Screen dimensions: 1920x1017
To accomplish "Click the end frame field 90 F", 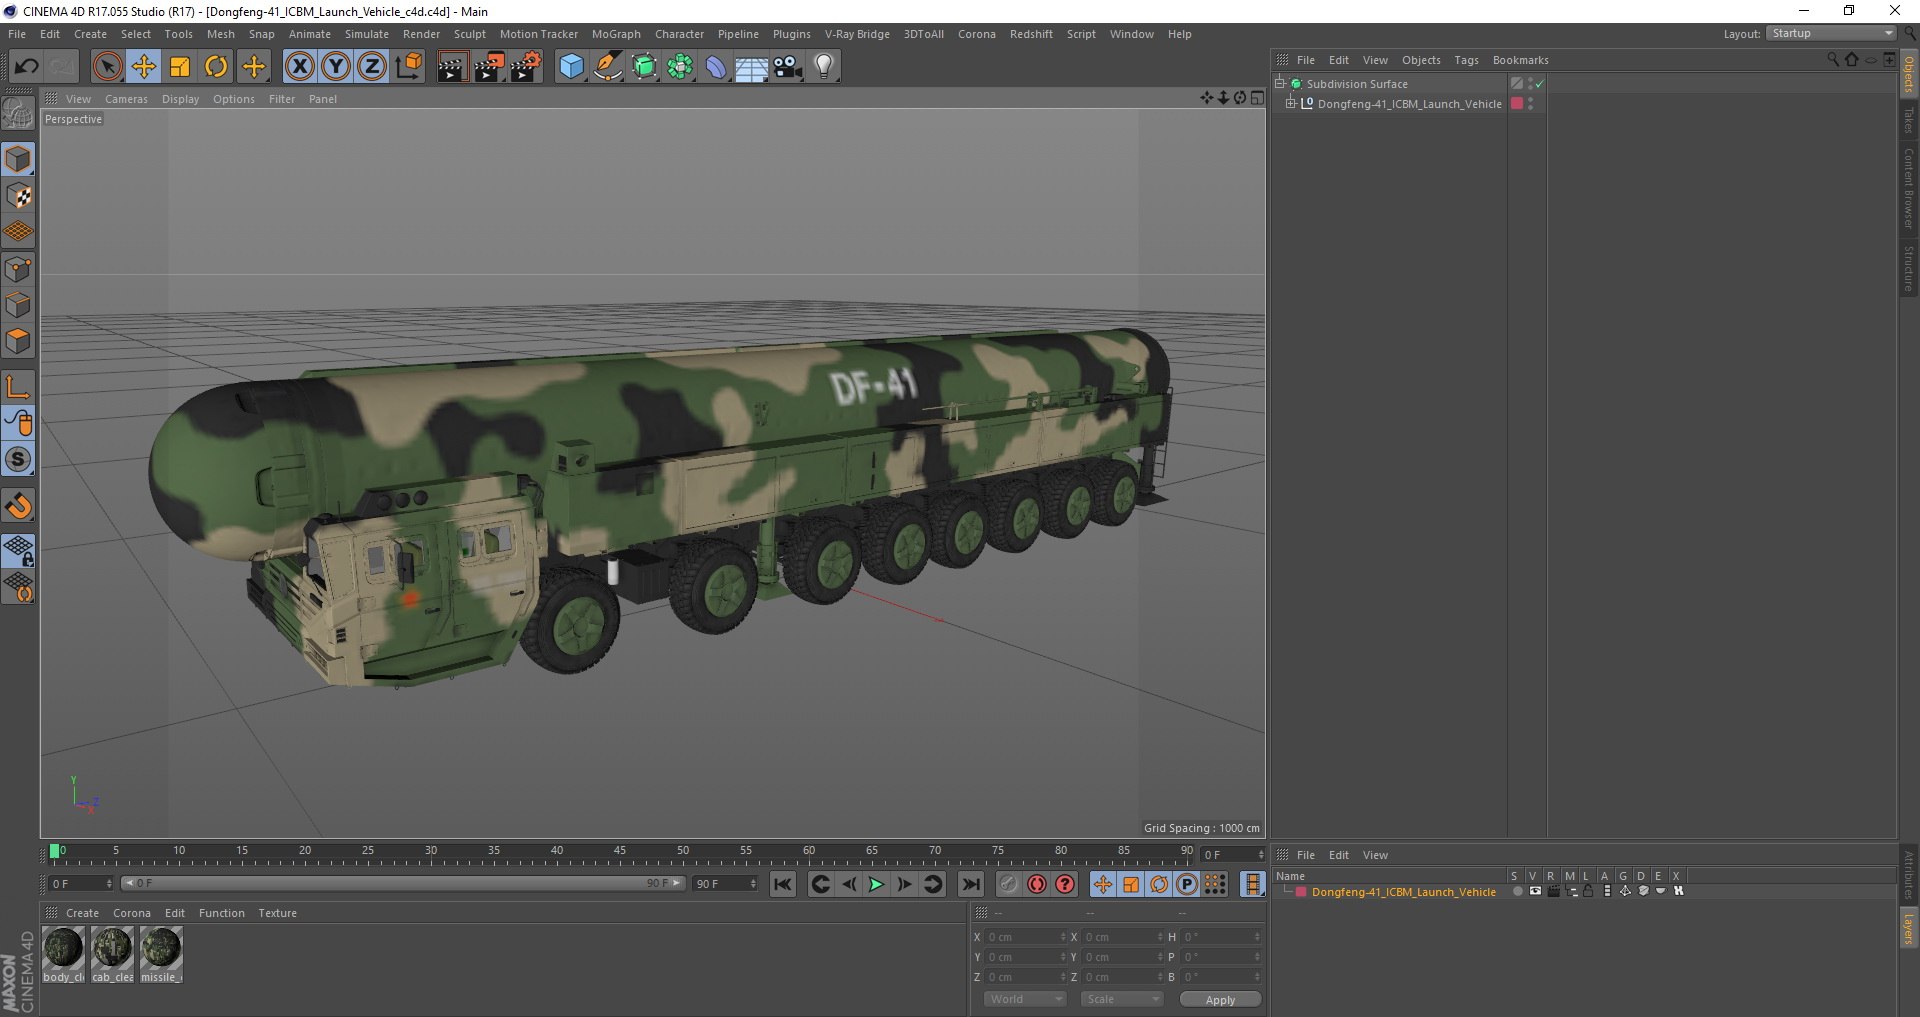I will pyautogui.click(x=726, y=884).
